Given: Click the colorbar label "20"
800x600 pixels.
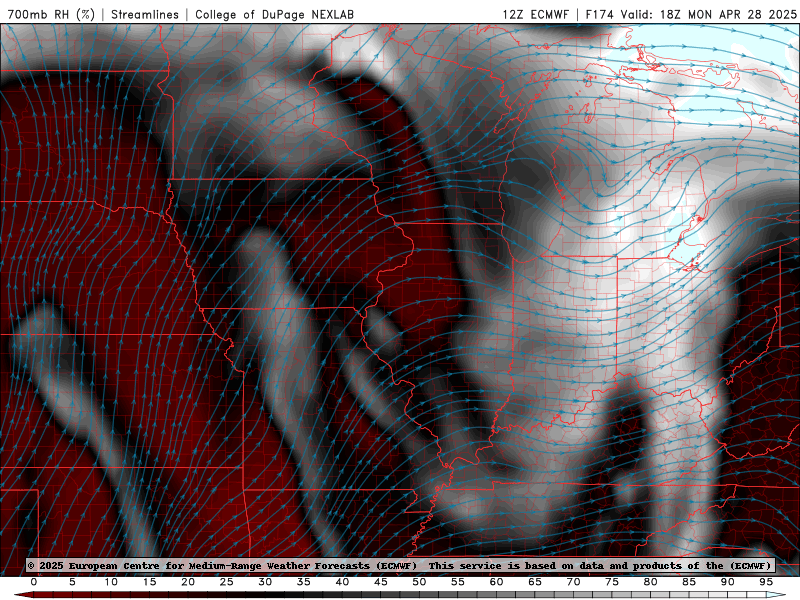Looking at the screenshot, I should point(188,582).
